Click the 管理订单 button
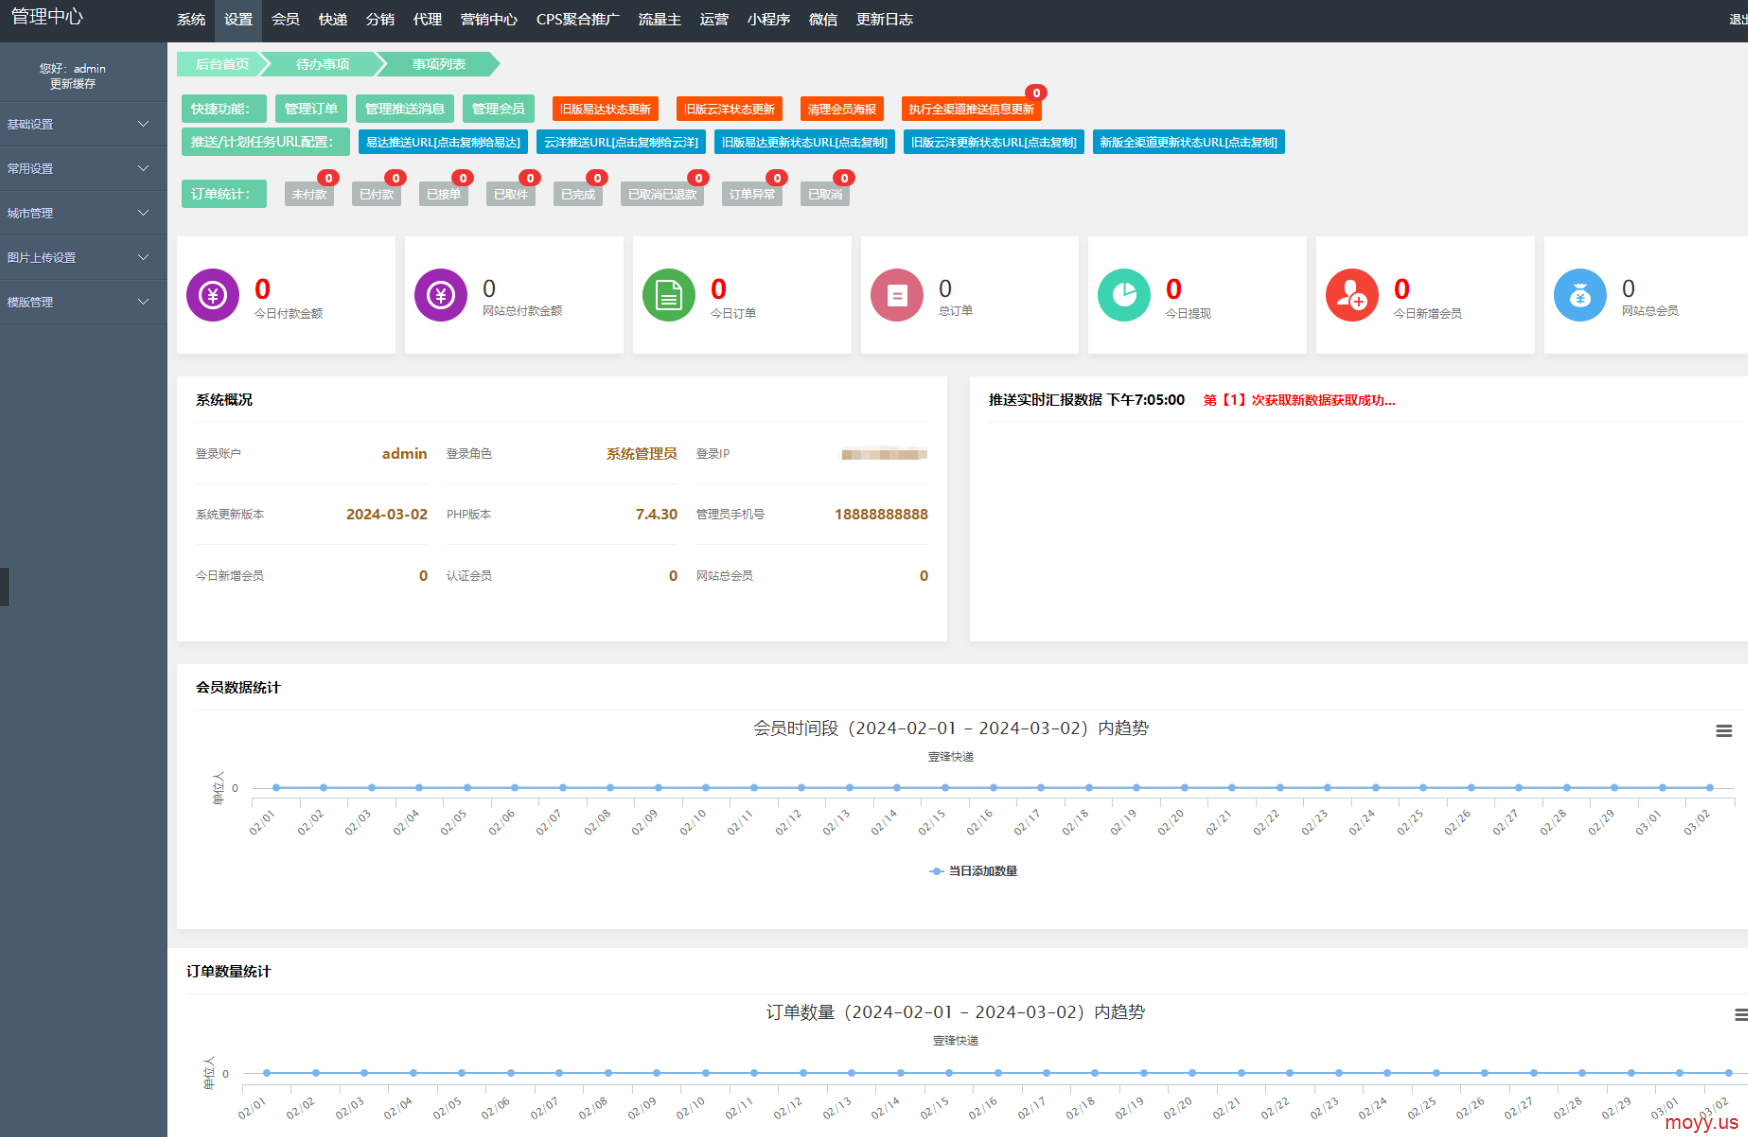 pyautogui.click(x=311, y=109)
